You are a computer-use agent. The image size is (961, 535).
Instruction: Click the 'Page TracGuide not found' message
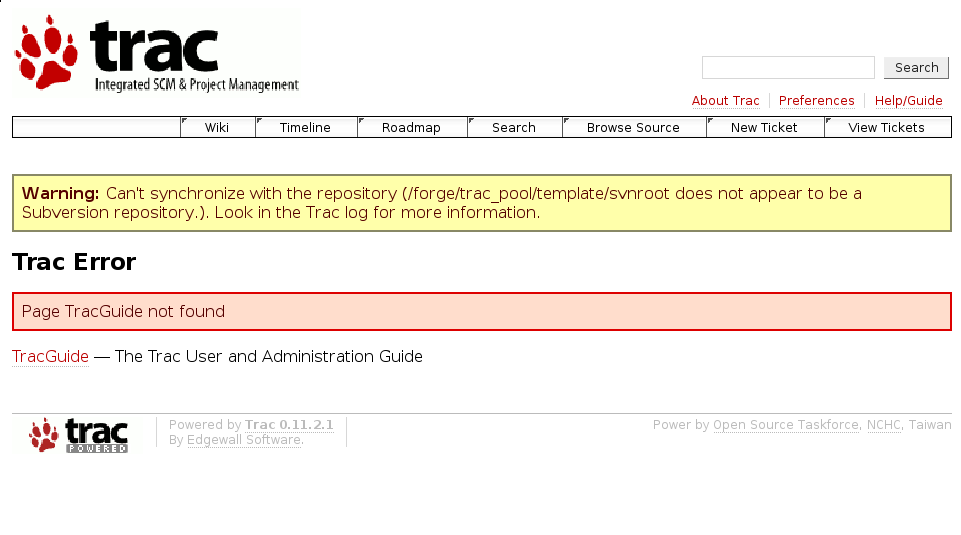click(482, 311)
